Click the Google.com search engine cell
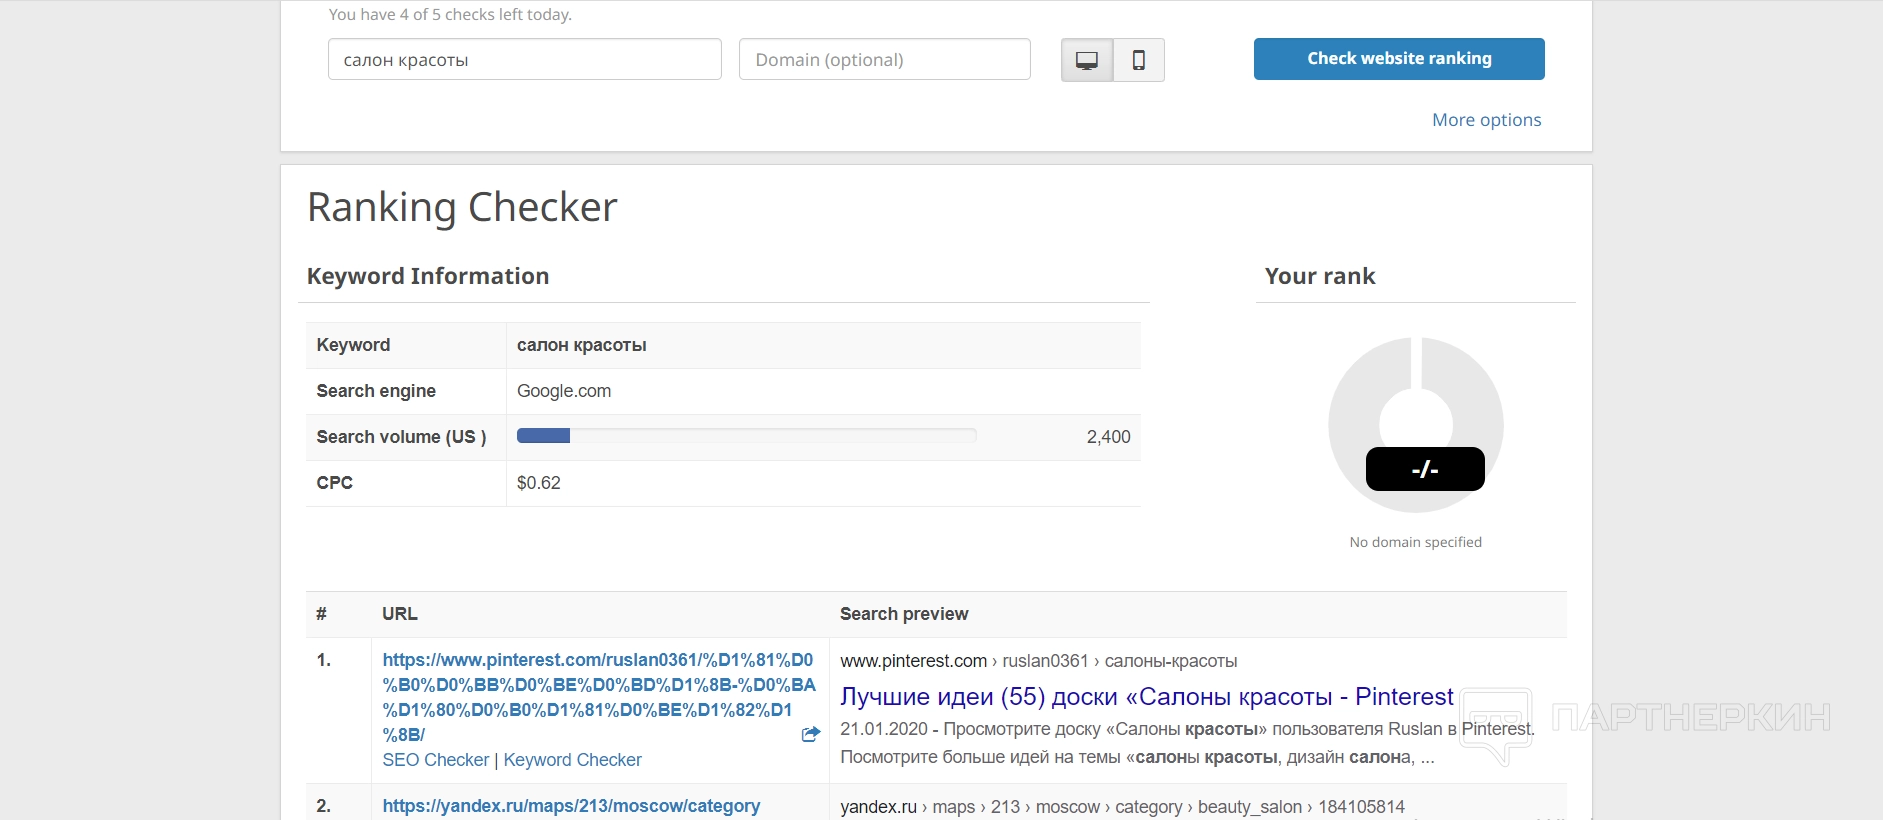1883x820 pixels. pyautogui.click(x=564, y=391)
